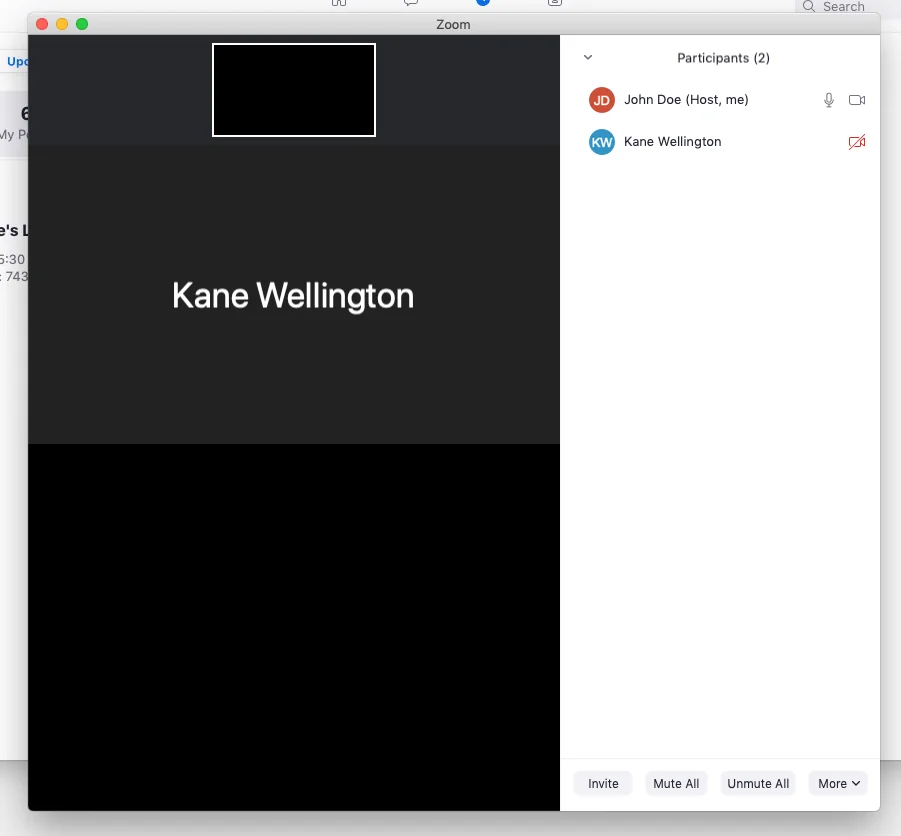Click the Mute All button
The height and width of the screenshot is (836, 901).
676,784
